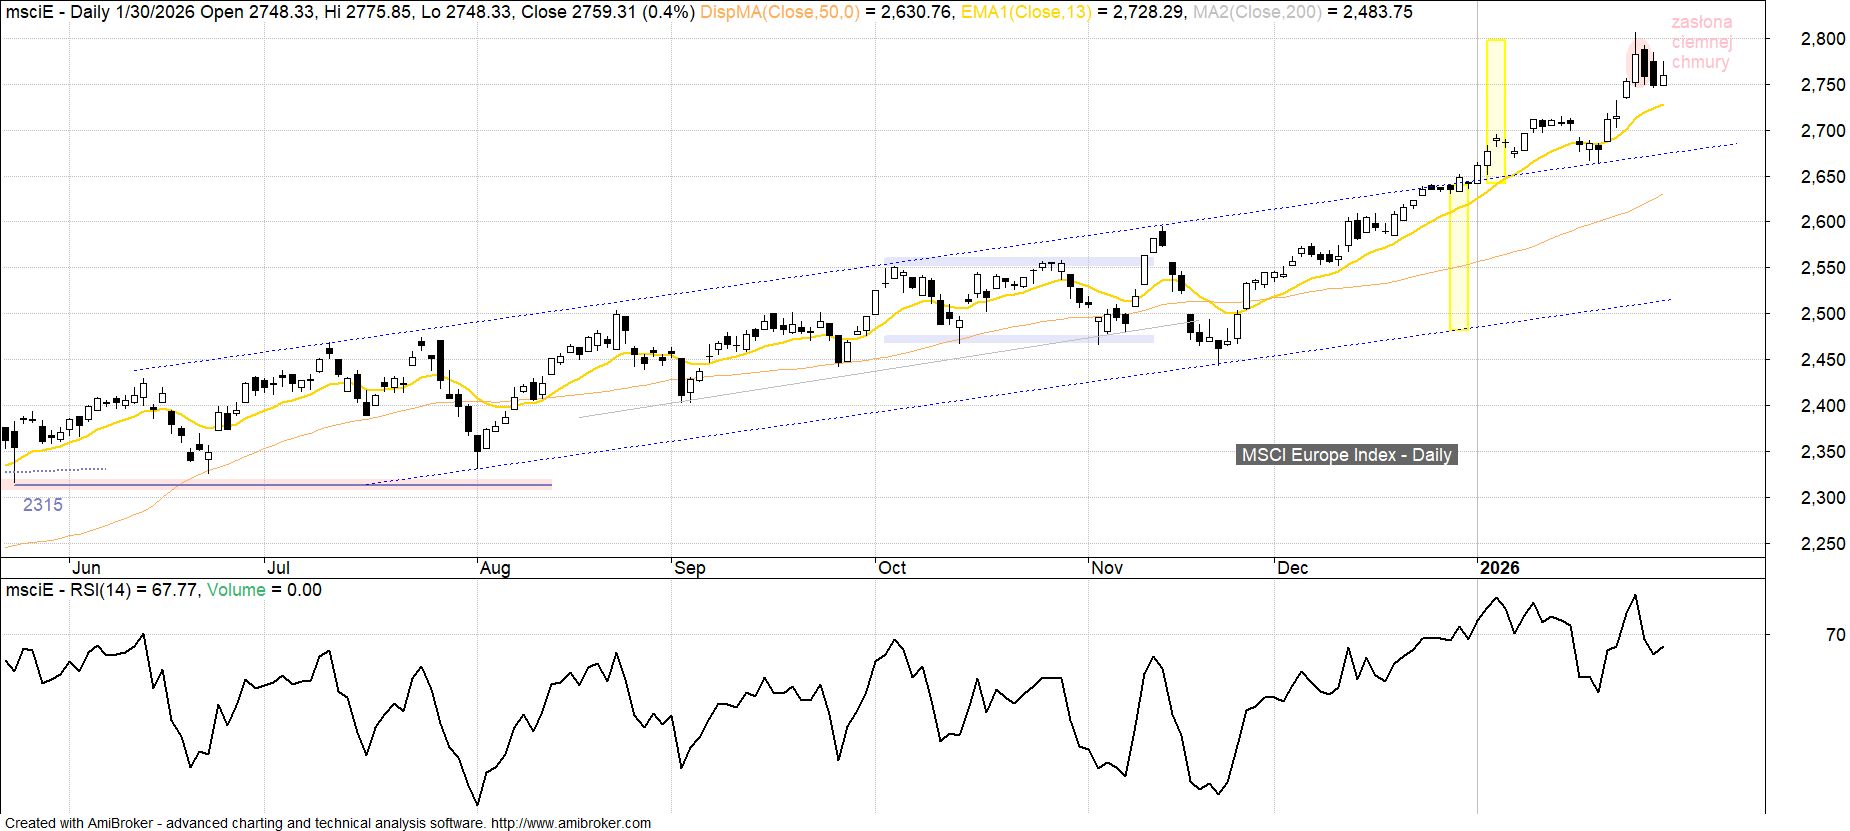Screen dimensions: 1850x831
Task: Click the amibroker.com URL in the footer
Action: click(570, 823)
